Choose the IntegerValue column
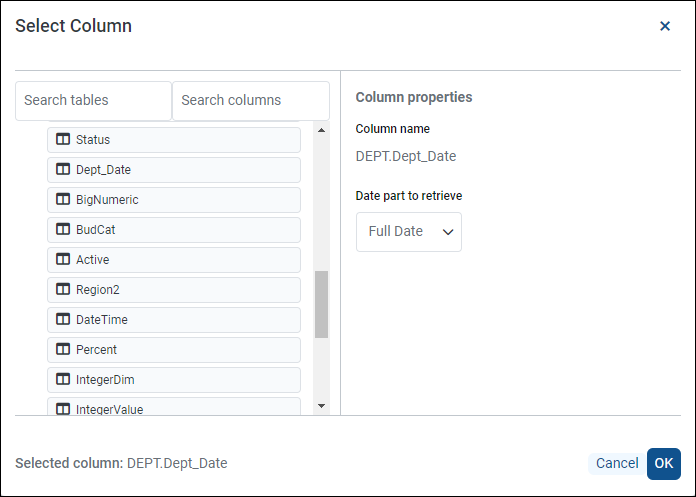This screenshot has width=696, height=497. pos(174,407)
